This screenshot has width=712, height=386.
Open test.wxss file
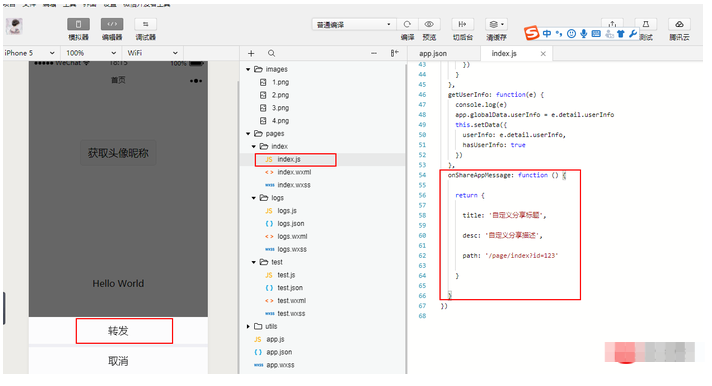click(x=291, y=313)
